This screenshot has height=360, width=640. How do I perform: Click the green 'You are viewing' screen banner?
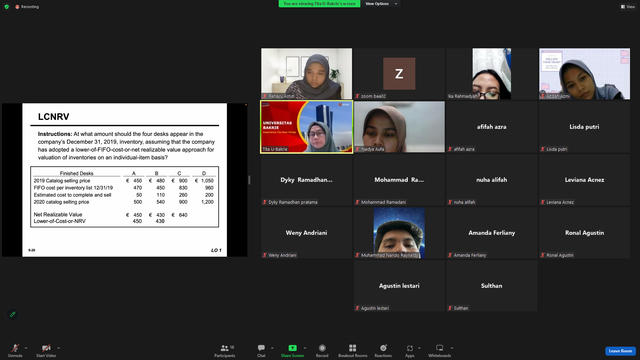pyautogui.click(x=319, y=4)
